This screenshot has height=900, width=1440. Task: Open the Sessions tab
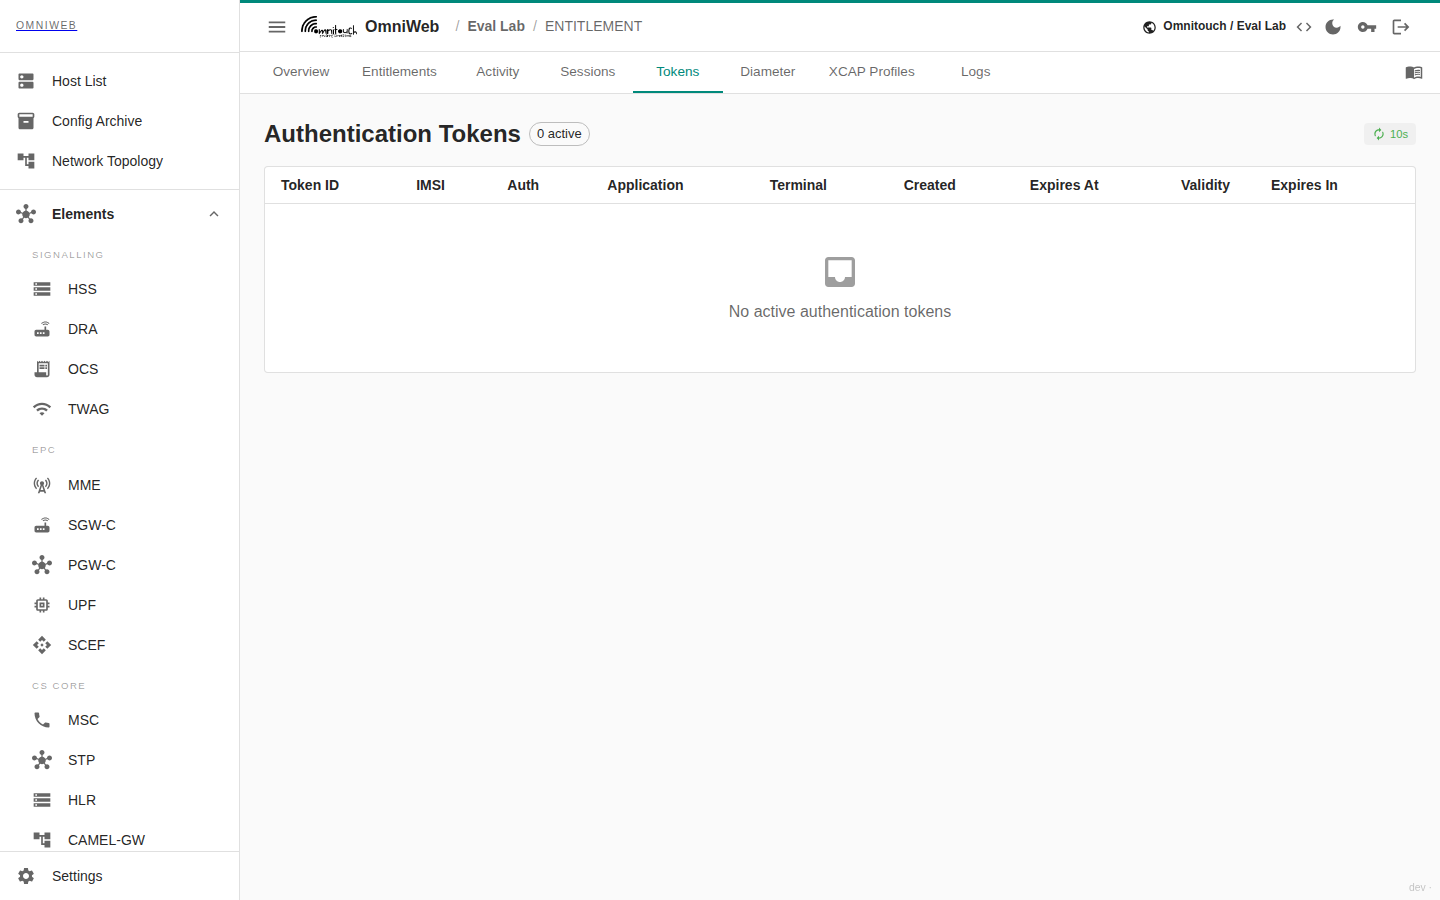coord(588,72)
